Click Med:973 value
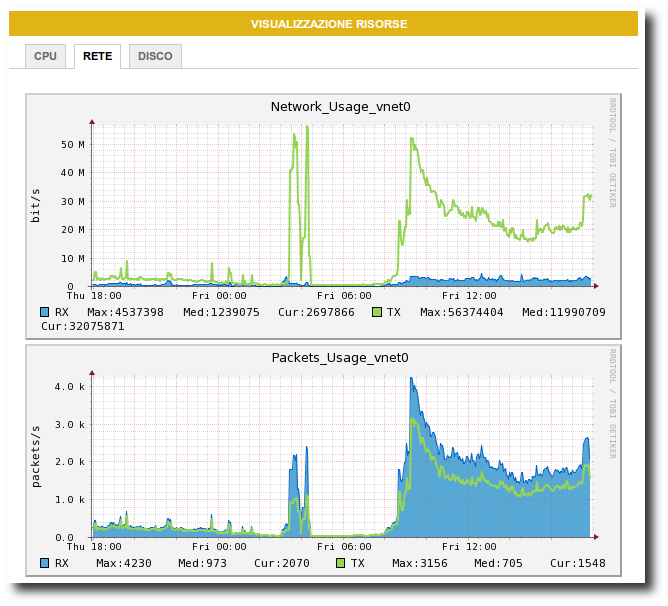The height and width of the screenshot is (606, 668). [202, 563]
